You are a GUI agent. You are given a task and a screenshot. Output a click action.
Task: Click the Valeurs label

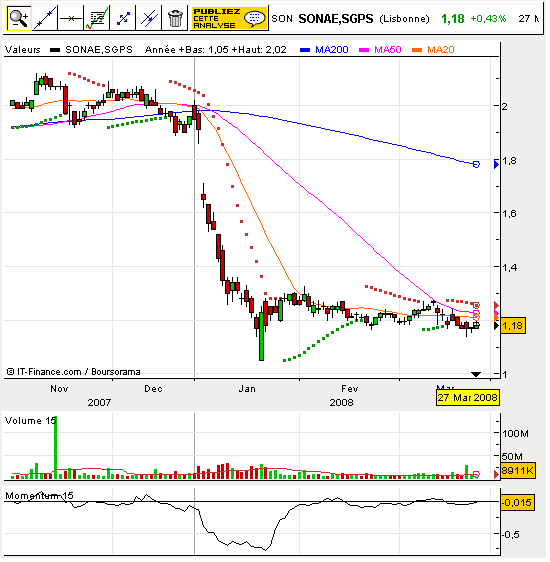pos(23,50)
